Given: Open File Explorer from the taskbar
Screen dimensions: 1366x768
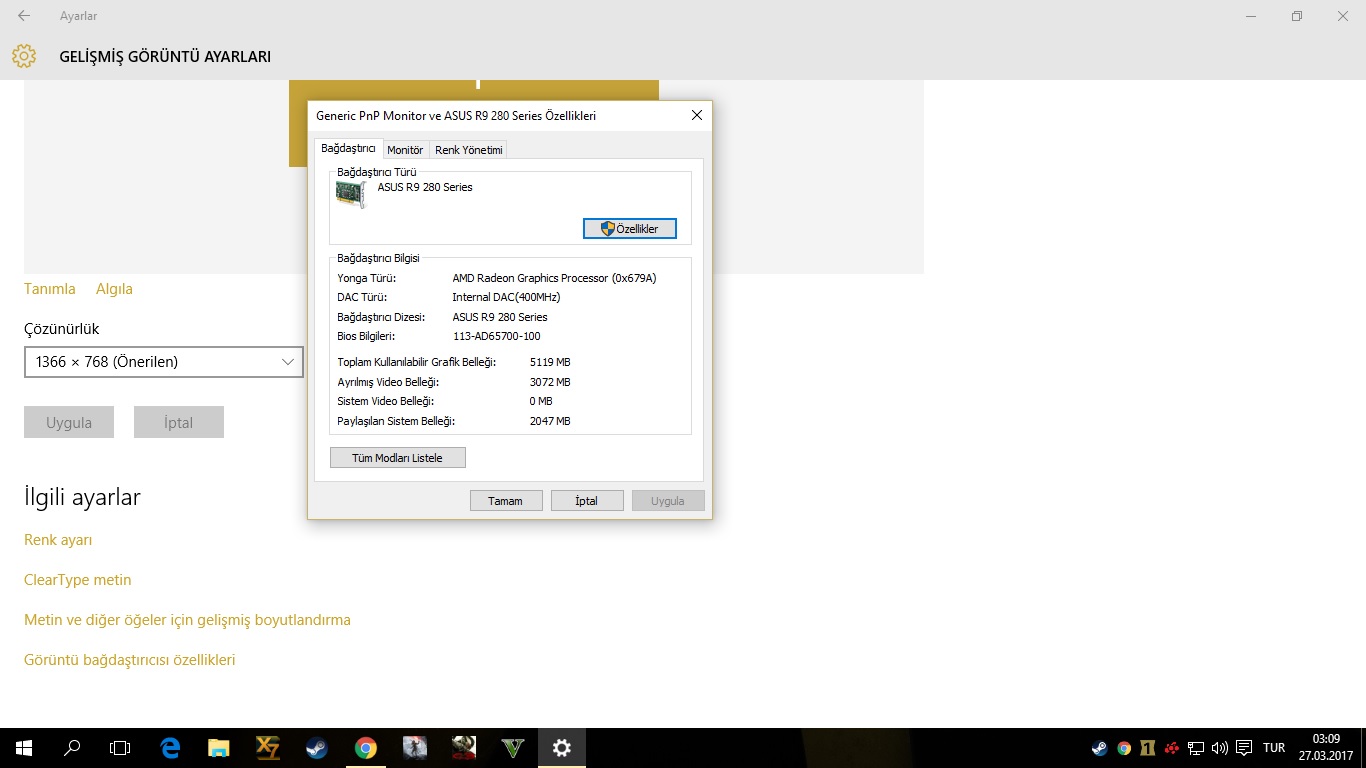Looking at the screenshot, I should click(218, 747).
